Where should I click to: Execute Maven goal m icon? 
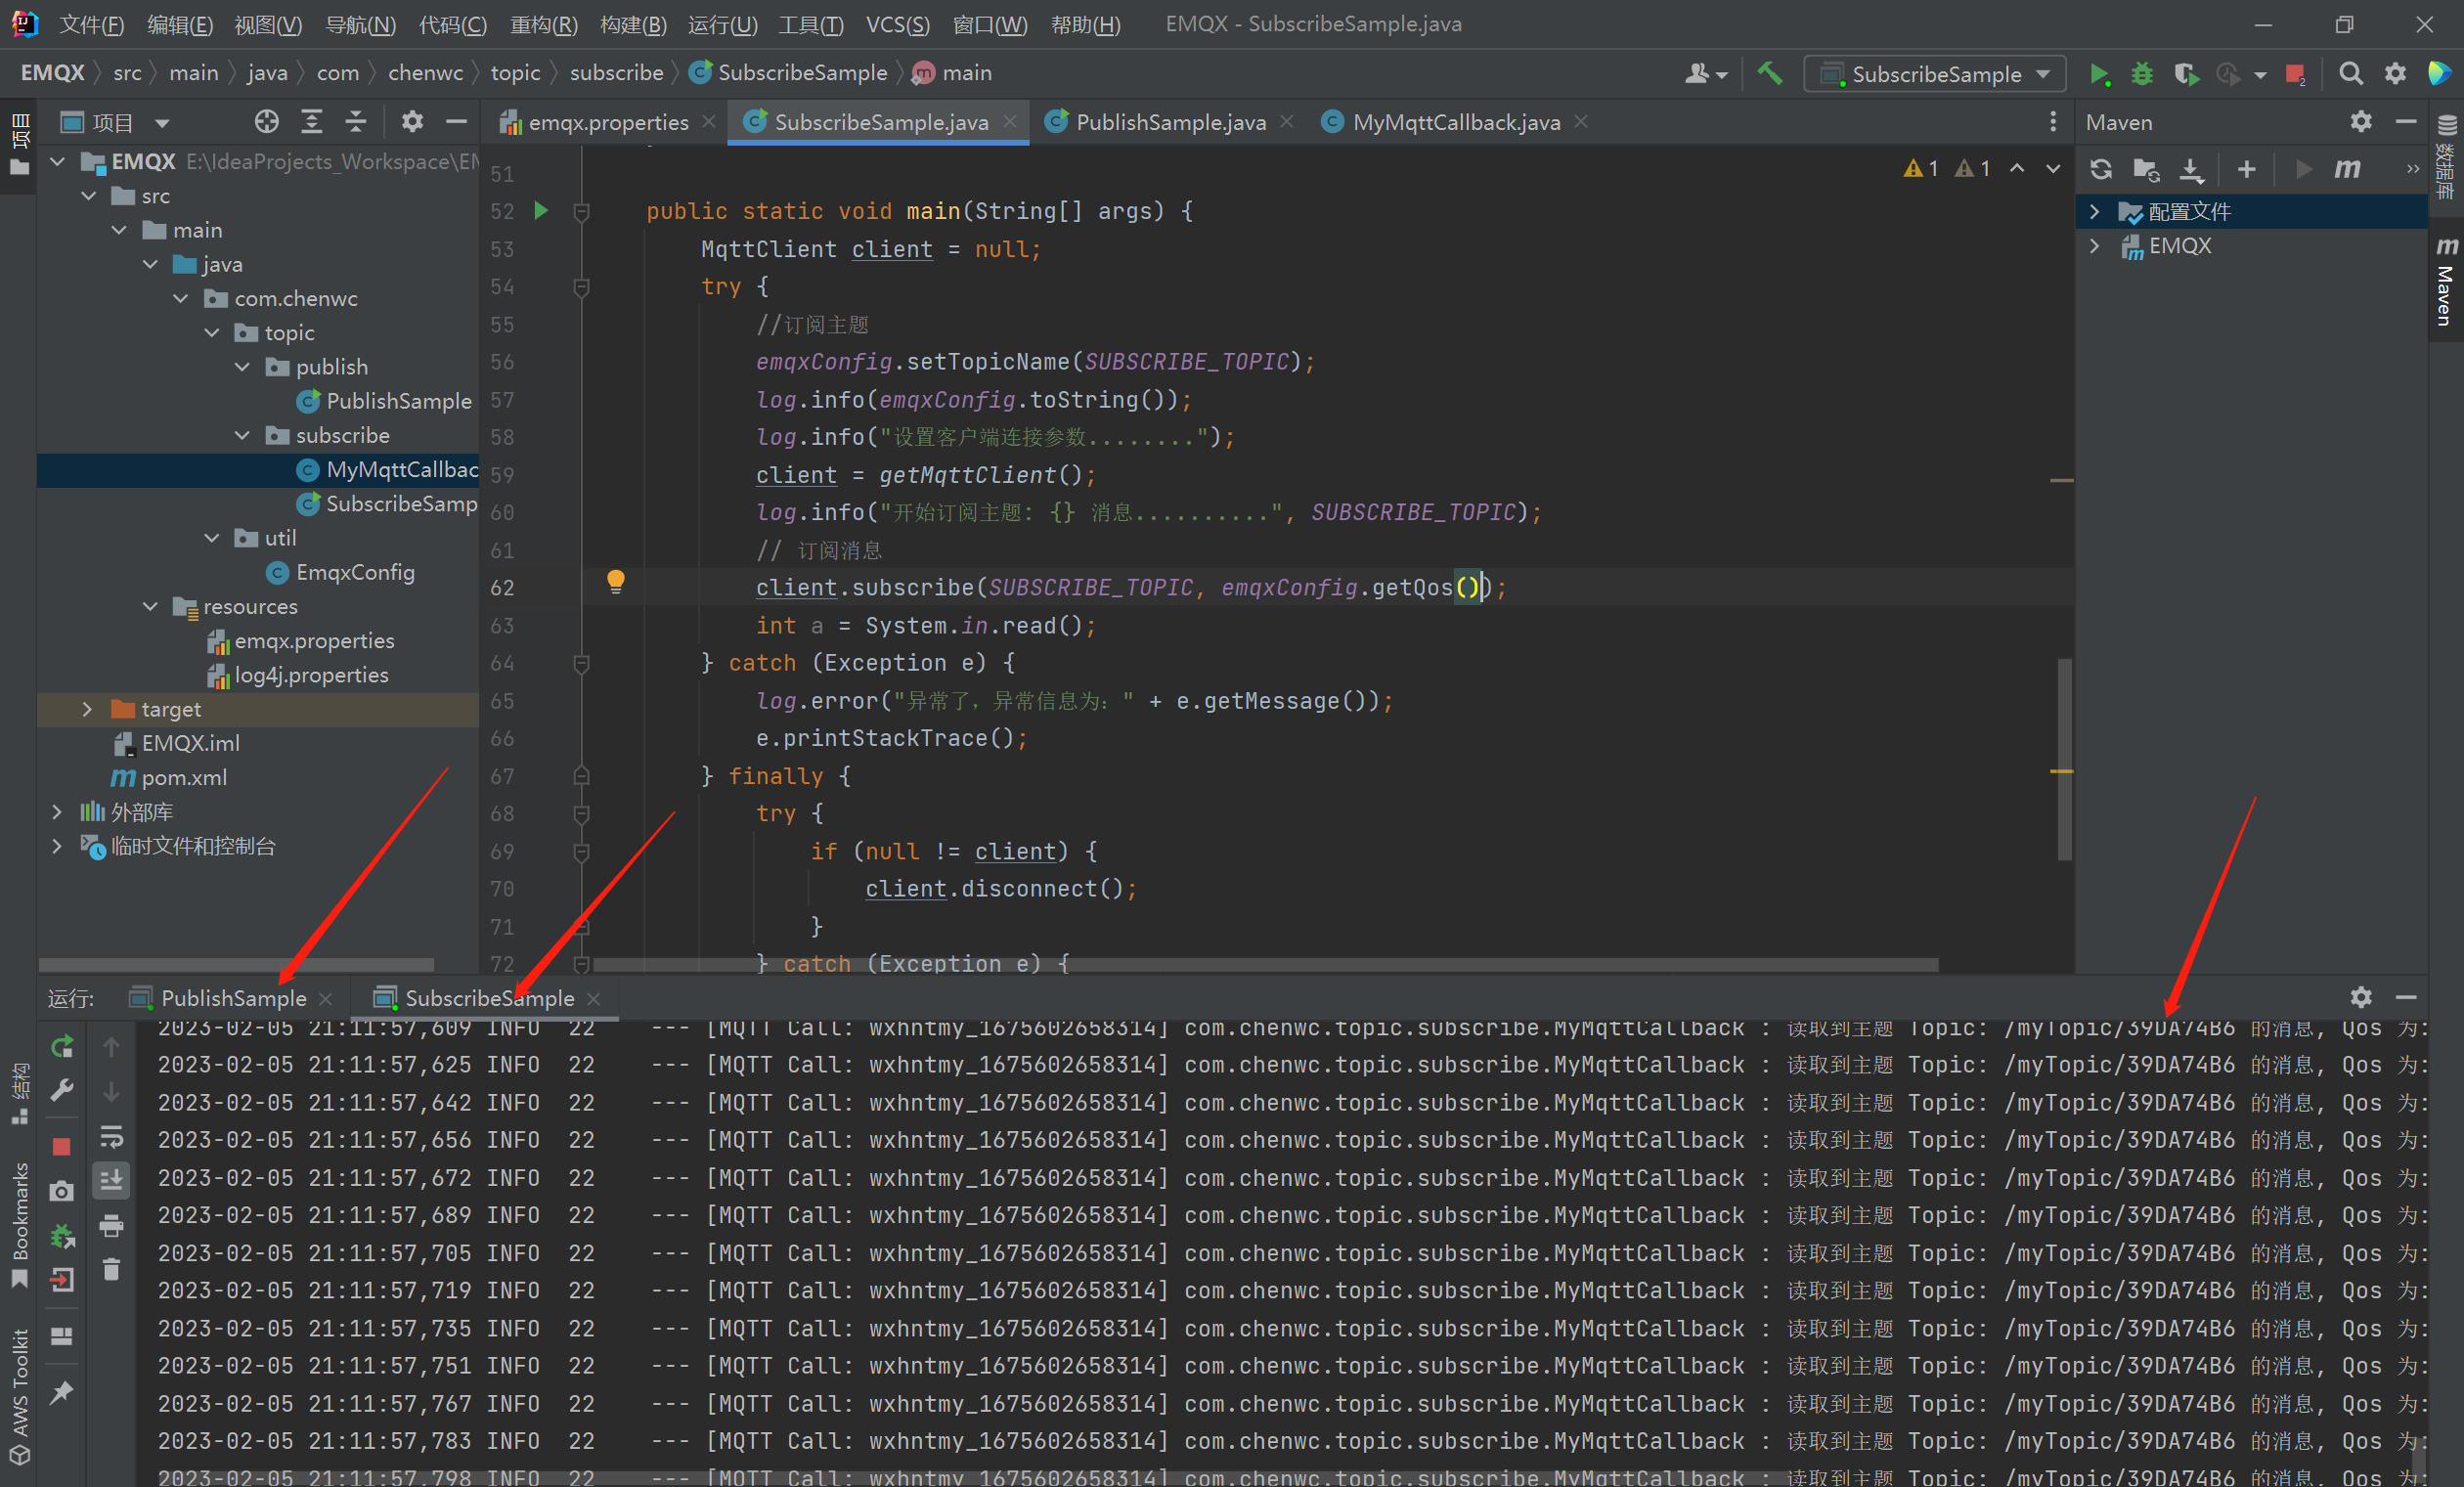coord(2347,169)
